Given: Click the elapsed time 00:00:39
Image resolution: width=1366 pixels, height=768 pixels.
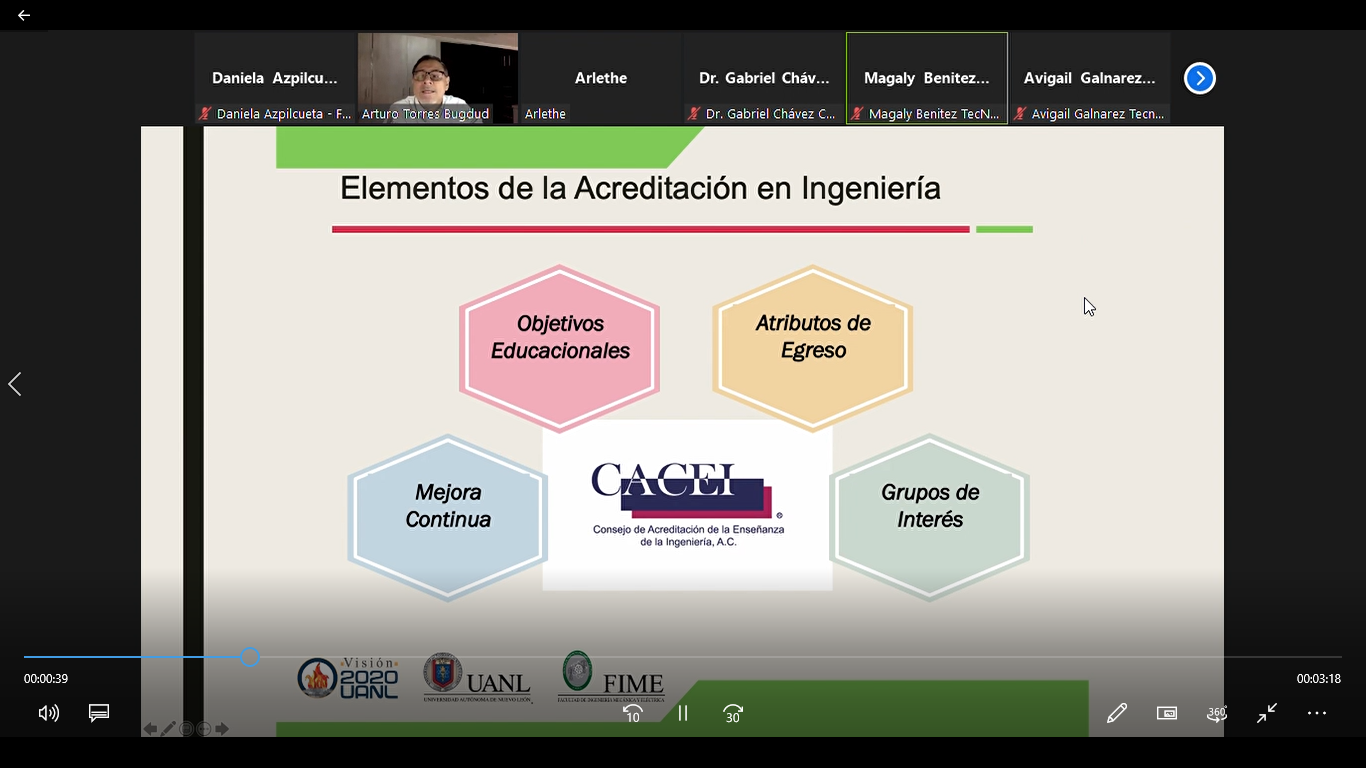Looking at the screenshot, I should [46, 679].
